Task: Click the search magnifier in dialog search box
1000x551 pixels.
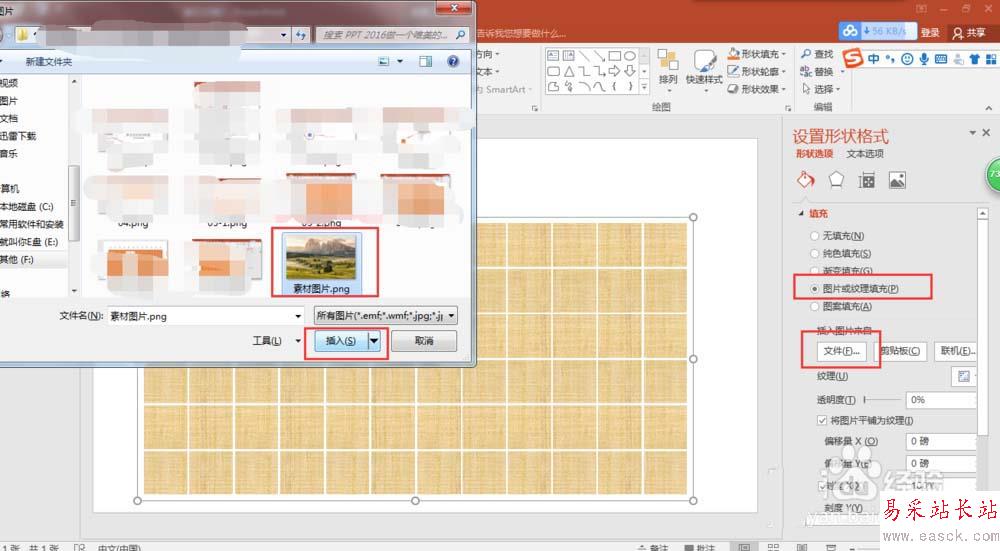Action: coord(460,34)
